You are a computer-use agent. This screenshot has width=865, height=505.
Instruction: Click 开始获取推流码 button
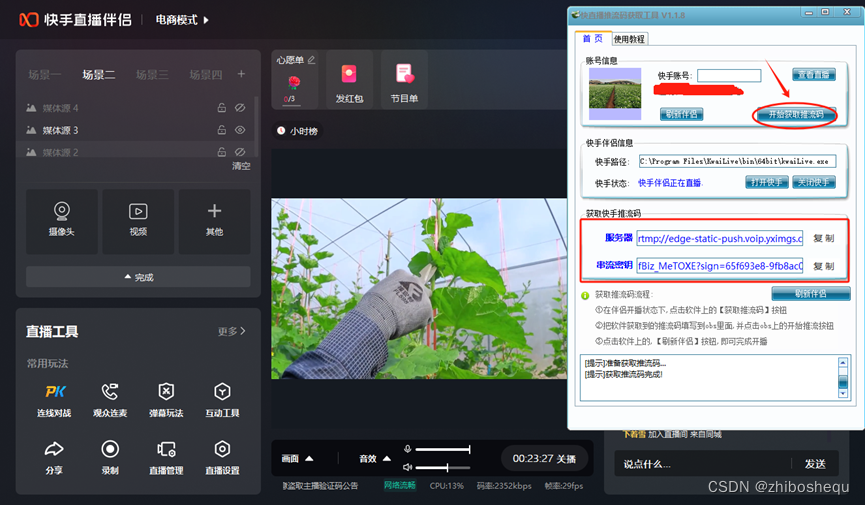[796, 115]
